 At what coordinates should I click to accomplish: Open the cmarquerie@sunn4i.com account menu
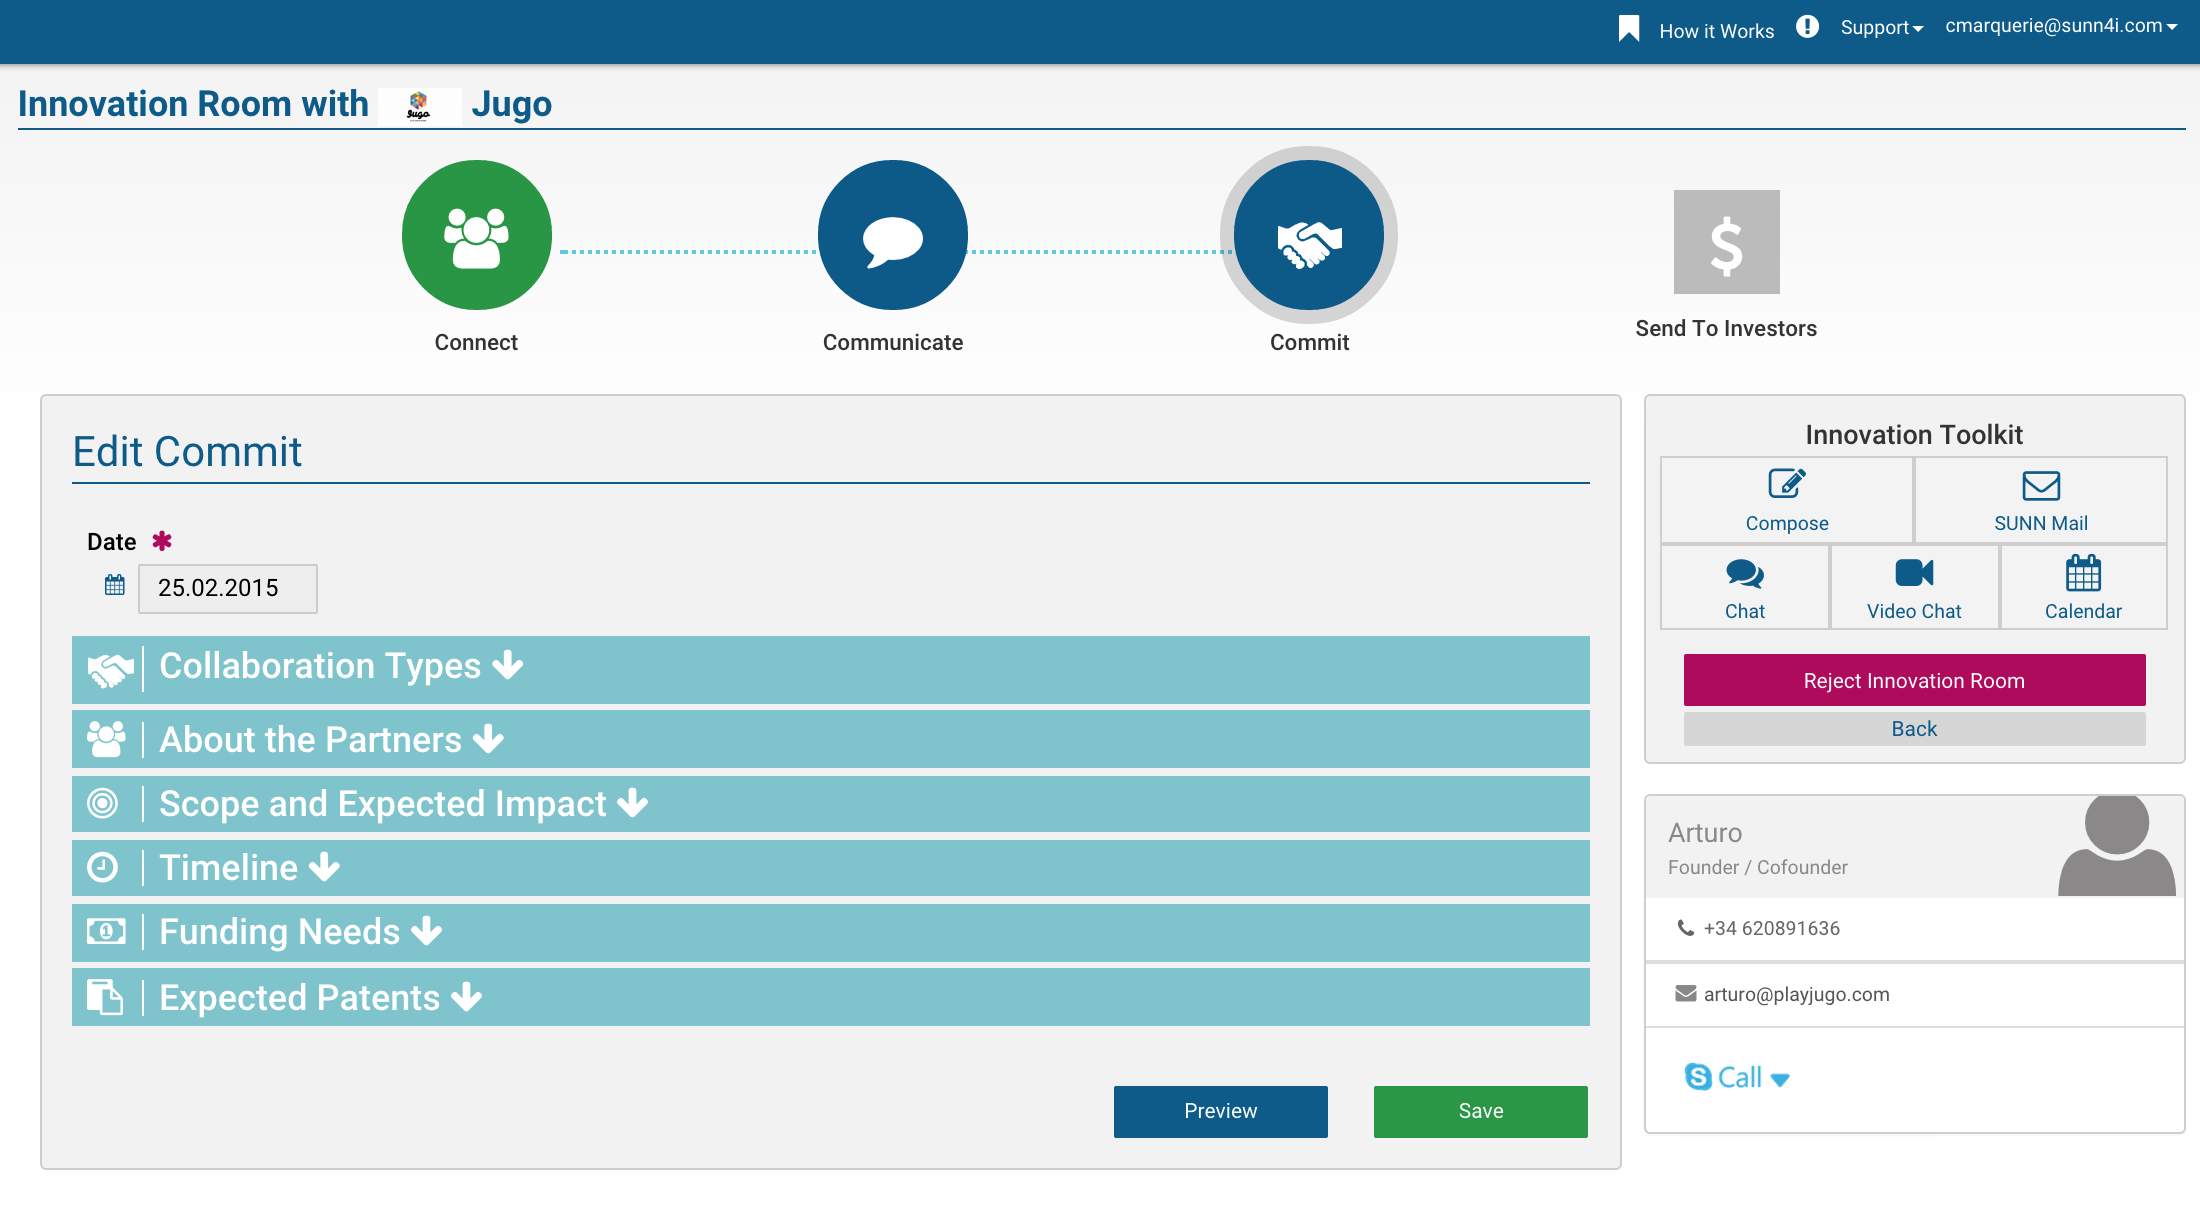point(2061,26)
